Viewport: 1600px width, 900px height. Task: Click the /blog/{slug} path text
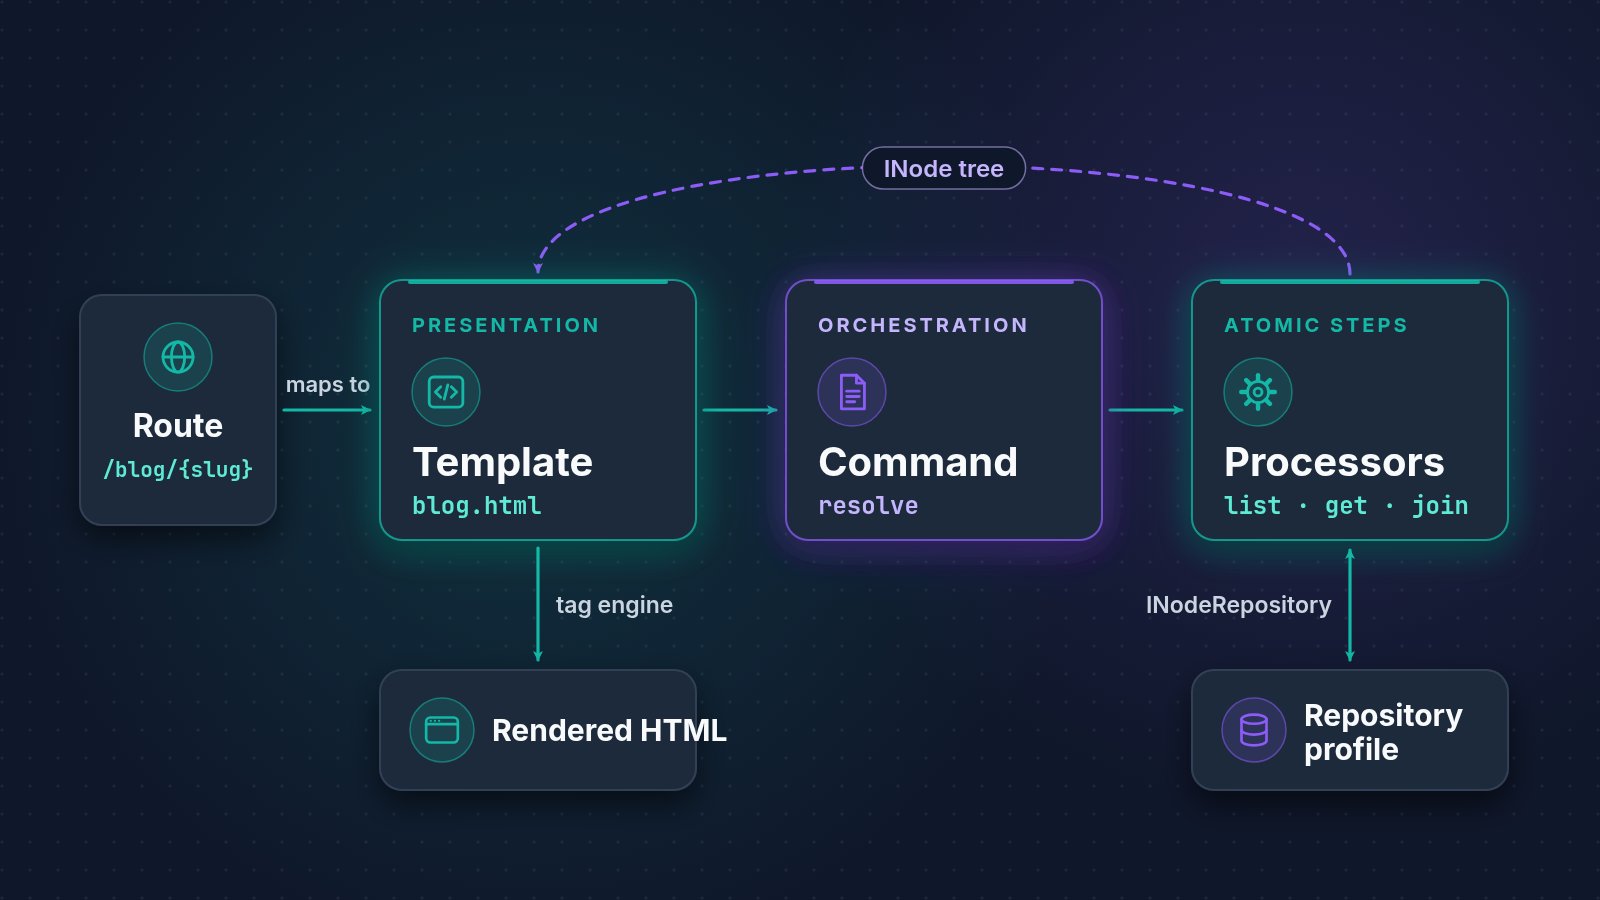178,469
